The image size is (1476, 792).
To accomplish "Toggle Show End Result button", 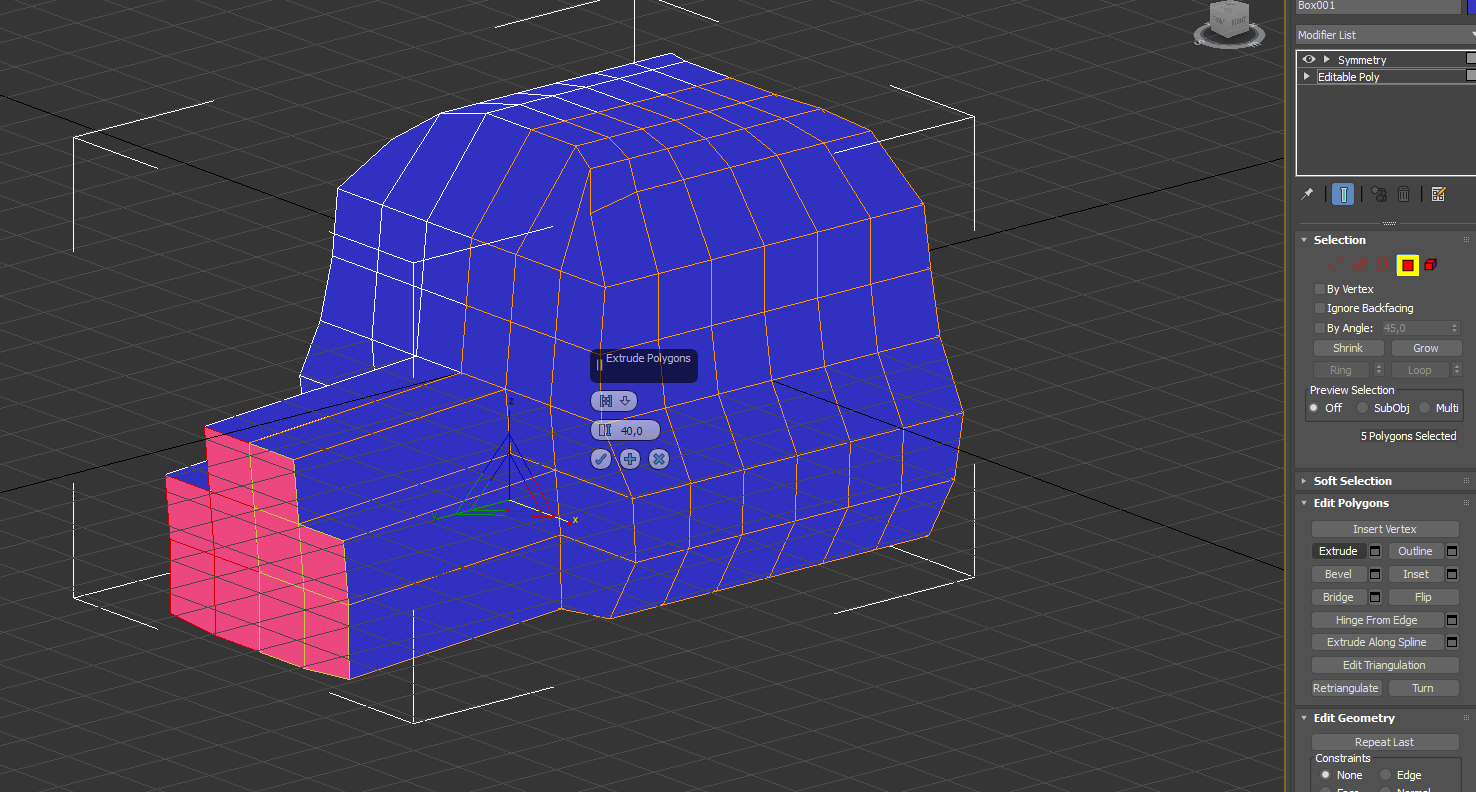I will click(1343, 194).
